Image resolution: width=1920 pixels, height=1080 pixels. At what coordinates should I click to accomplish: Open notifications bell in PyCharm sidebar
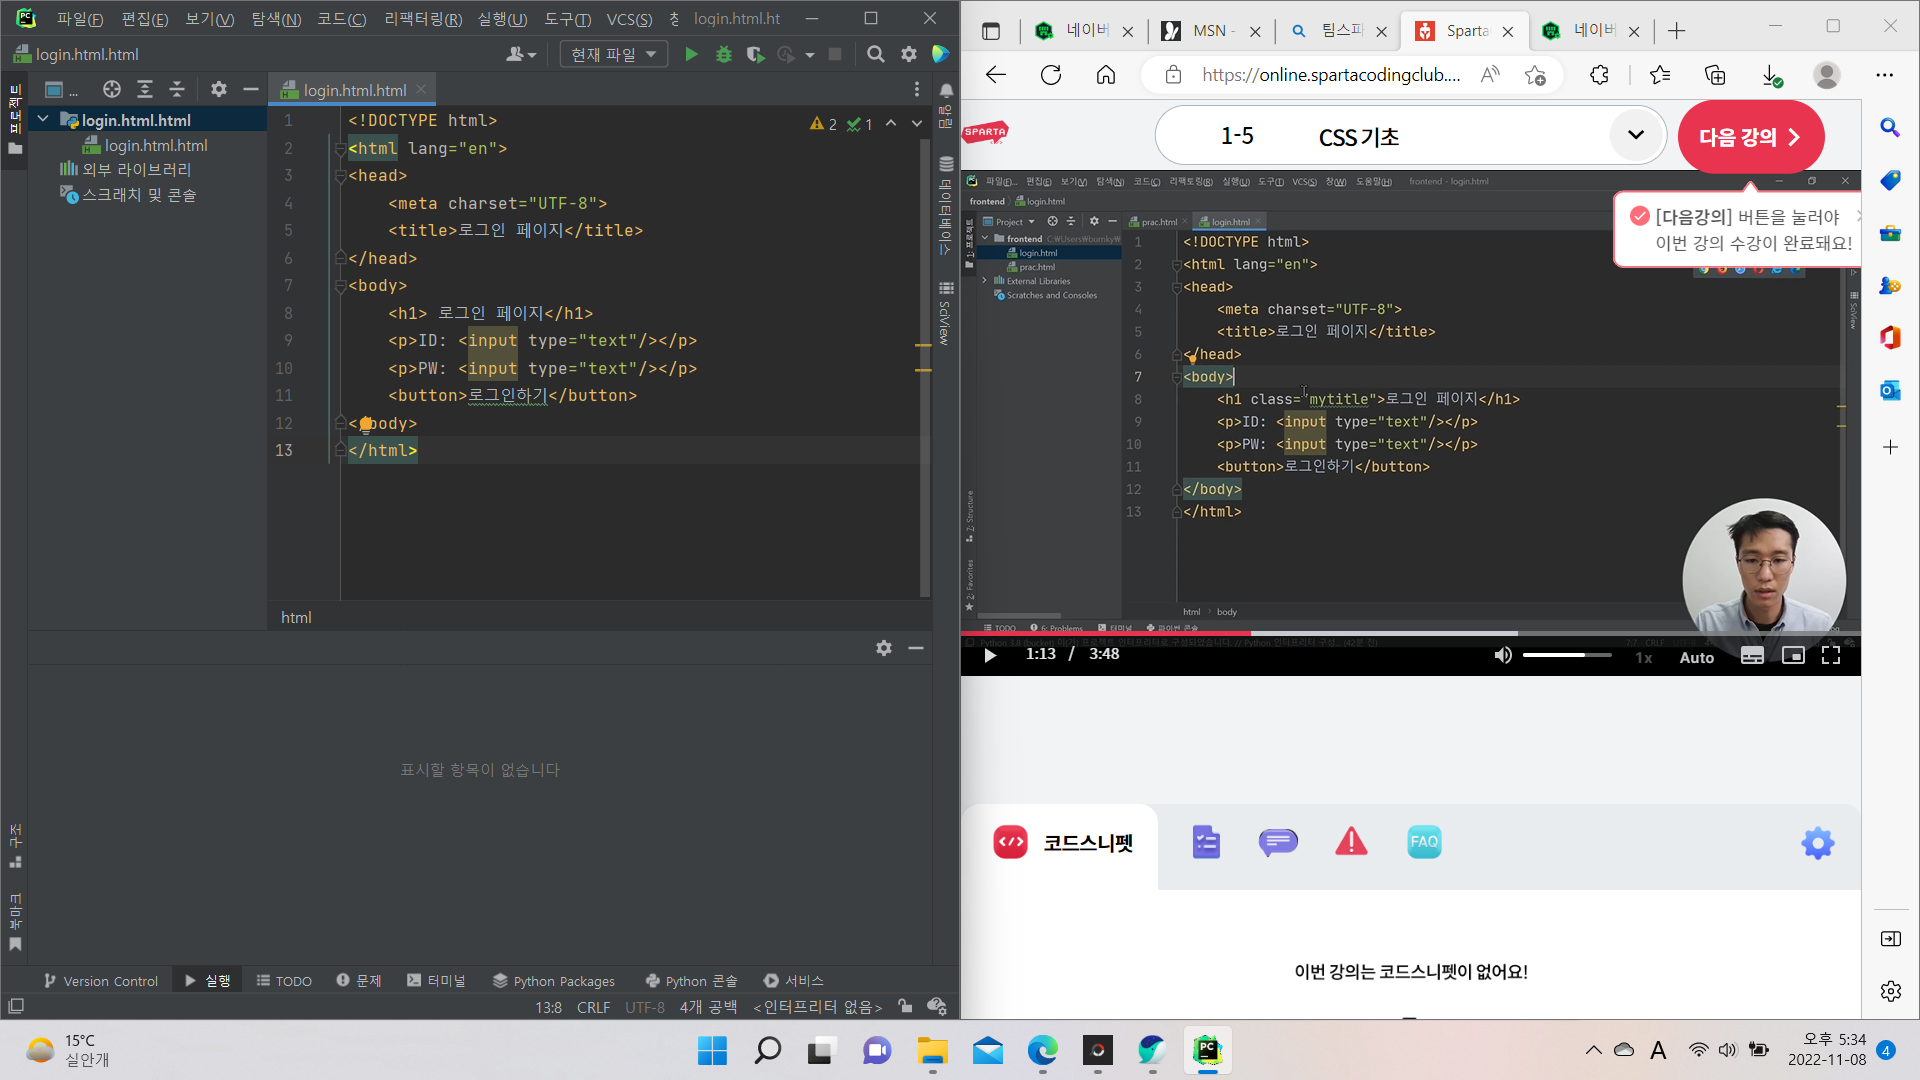[946, 90]
